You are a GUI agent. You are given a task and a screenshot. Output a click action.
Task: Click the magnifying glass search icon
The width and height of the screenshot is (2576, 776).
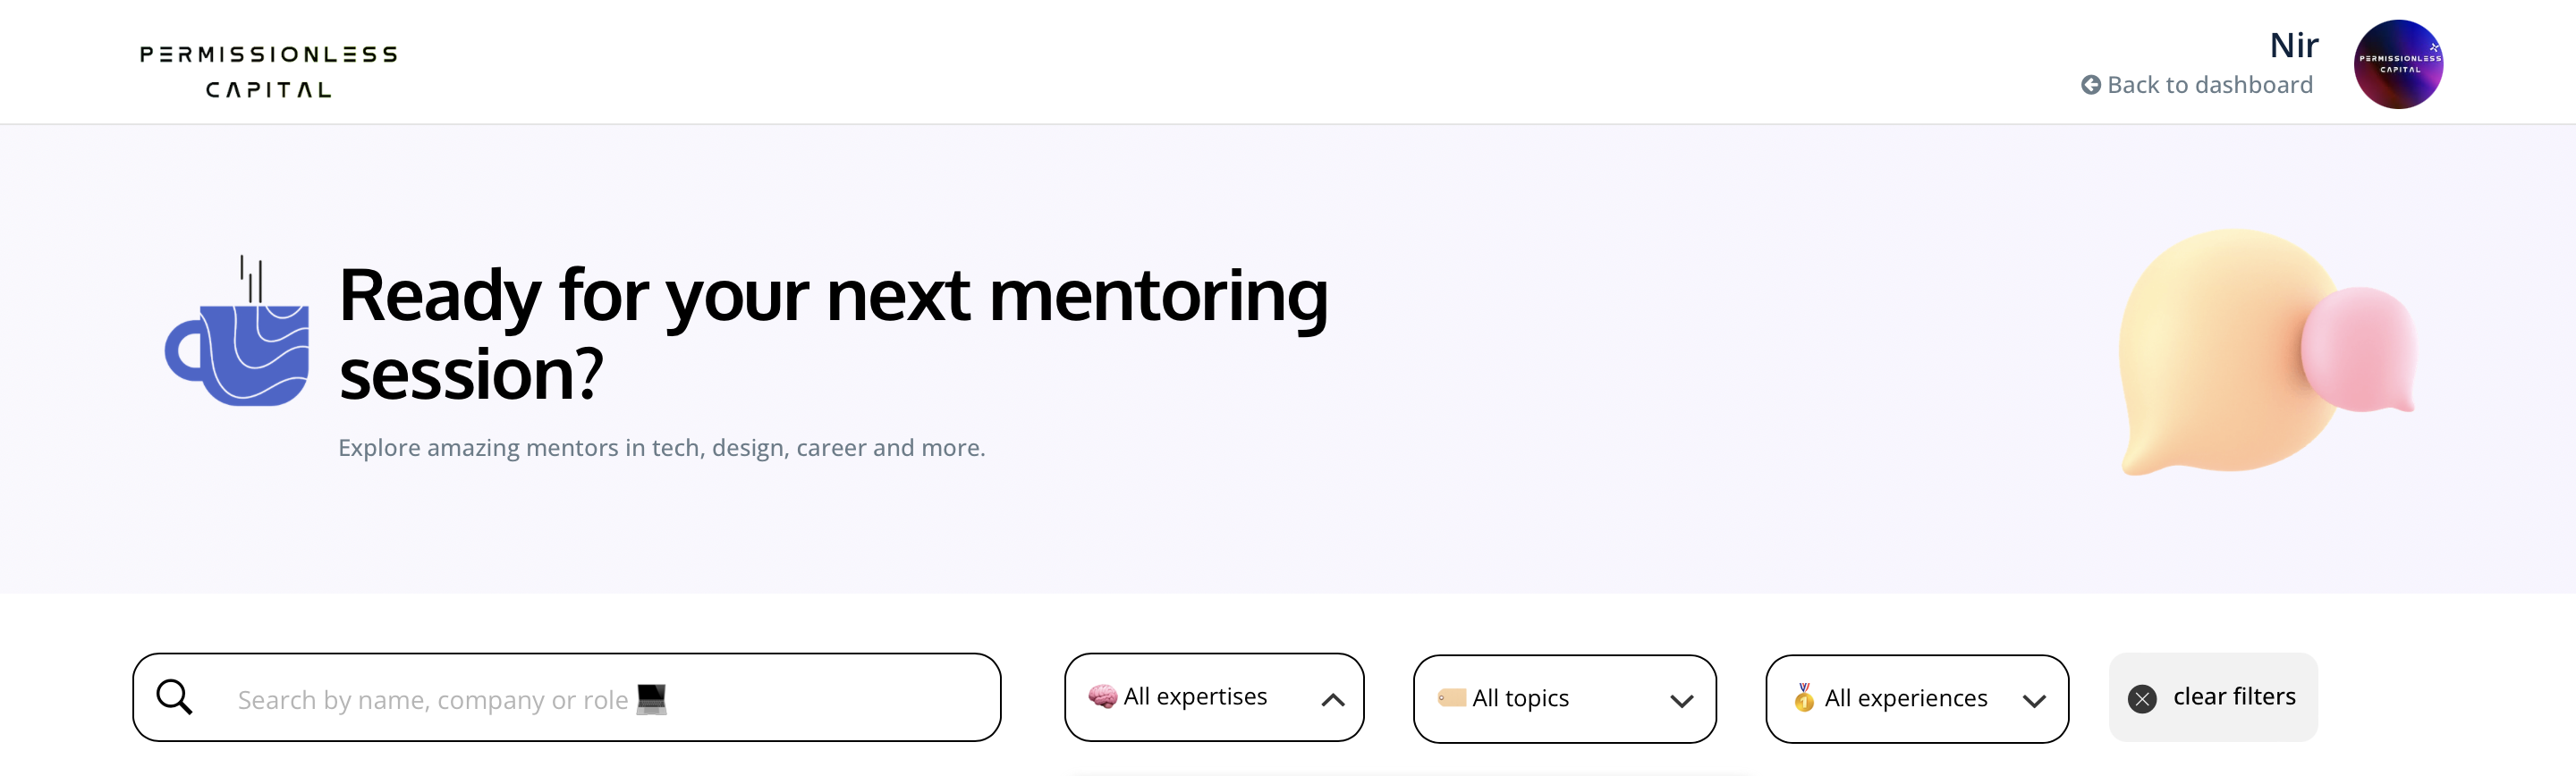coord(174,697)
